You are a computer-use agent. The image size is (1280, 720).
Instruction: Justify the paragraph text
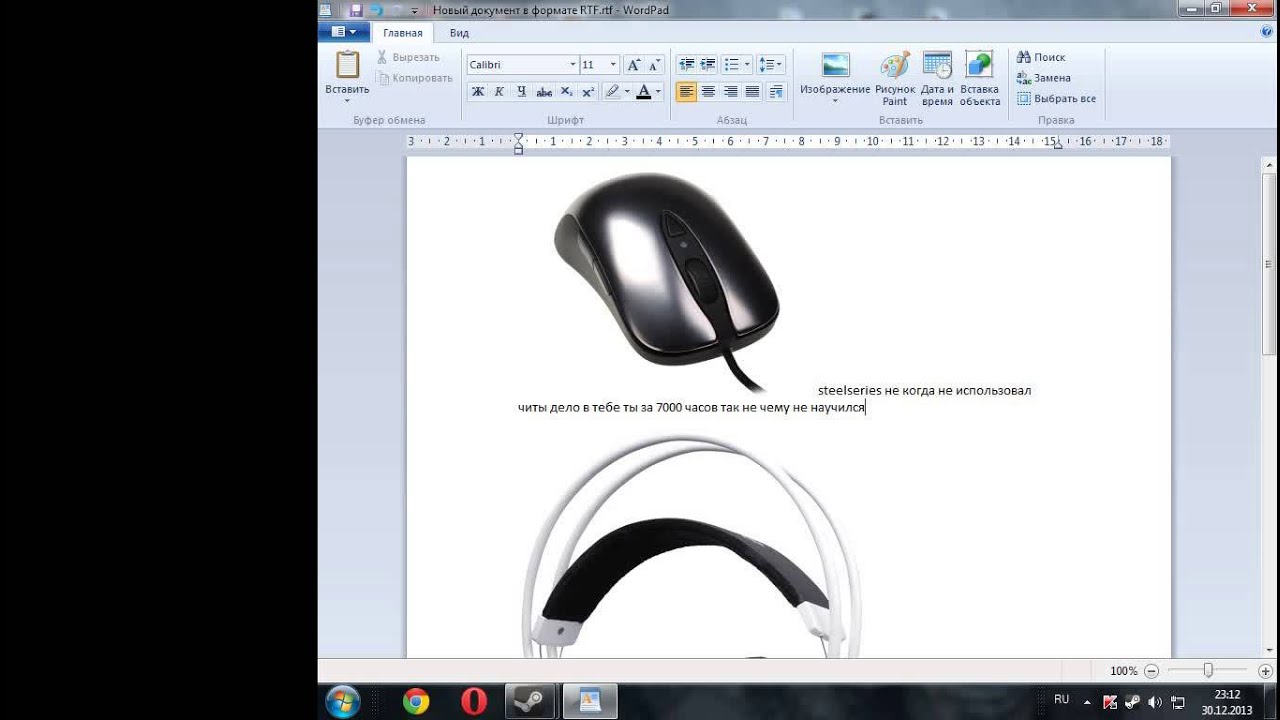coord(752,92)
